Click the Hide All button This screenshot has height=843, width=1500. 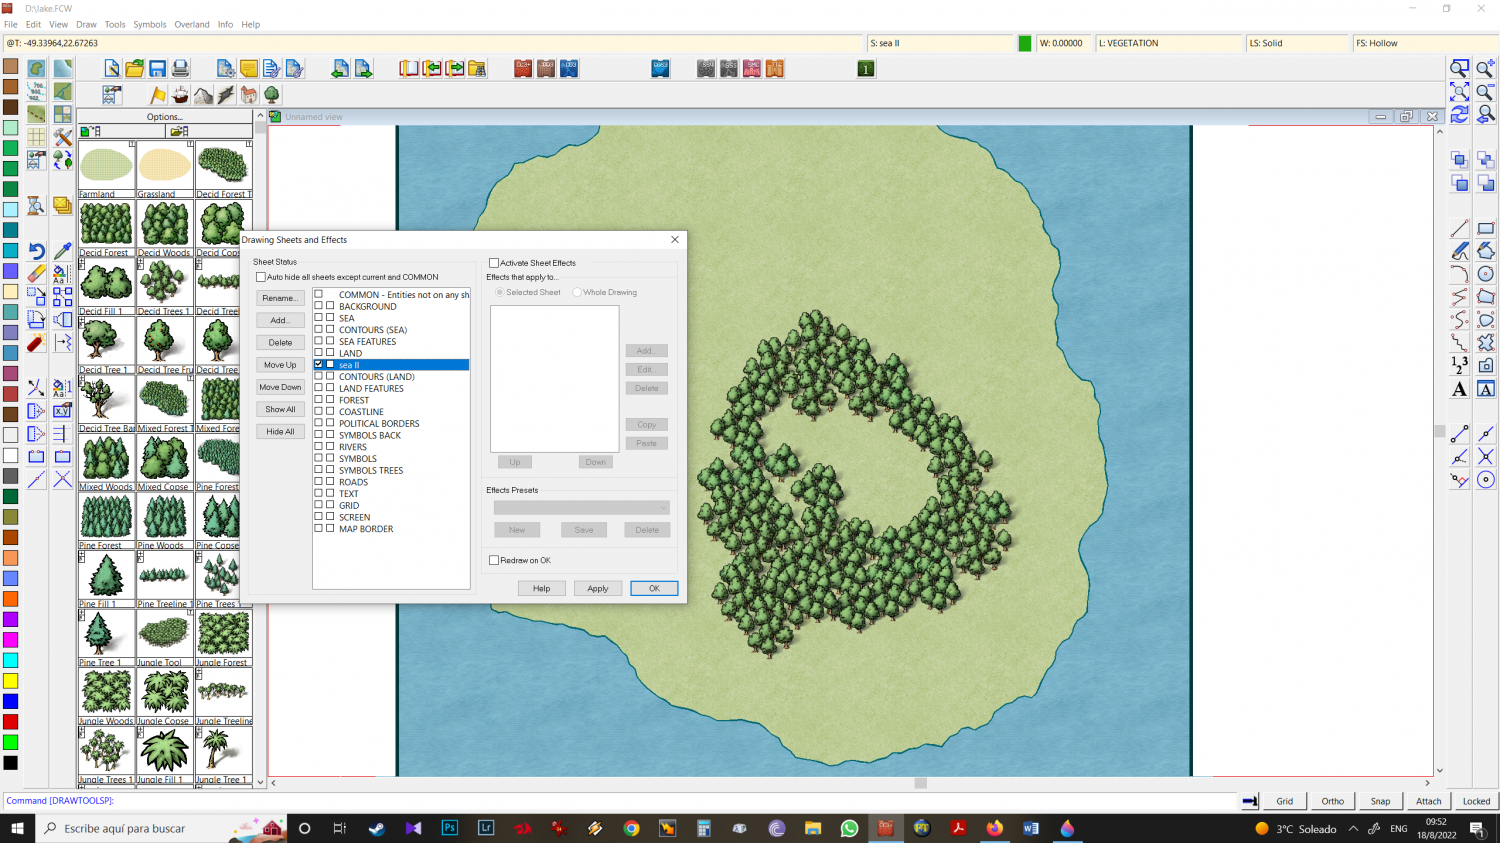[280, 432]
